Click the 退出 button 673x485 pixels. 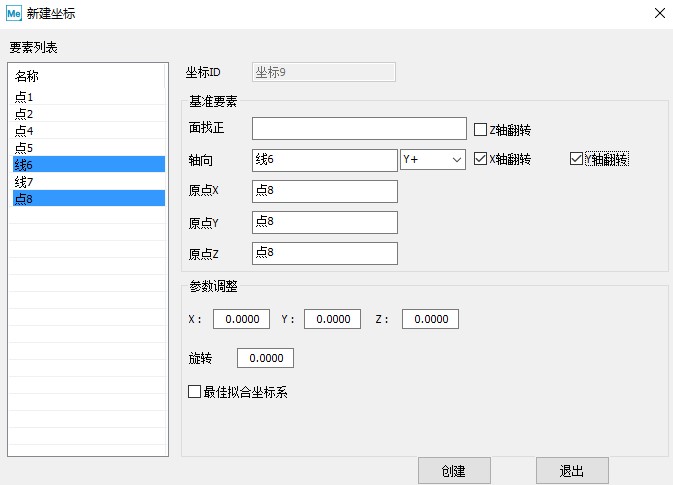[x=571, y=471]
